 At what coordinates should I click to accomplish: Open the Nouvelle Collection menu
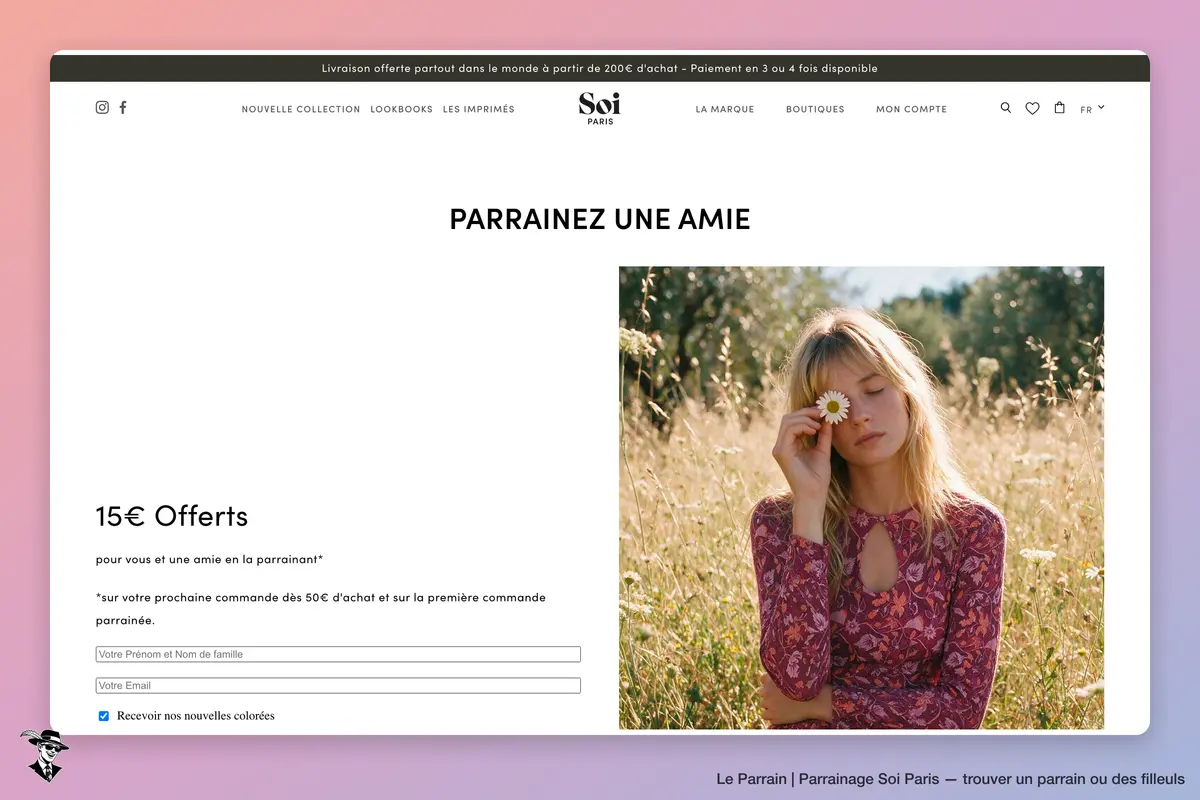click(301, 109)
